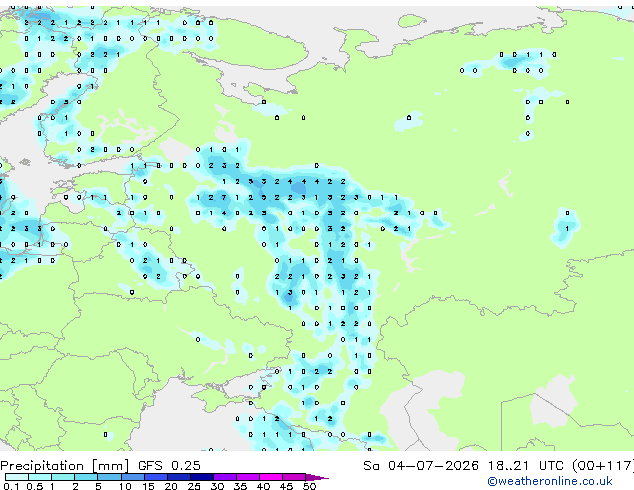Click legend scale label "15"
This screenshot has height=490, width=634.
(x=148, y=486)
